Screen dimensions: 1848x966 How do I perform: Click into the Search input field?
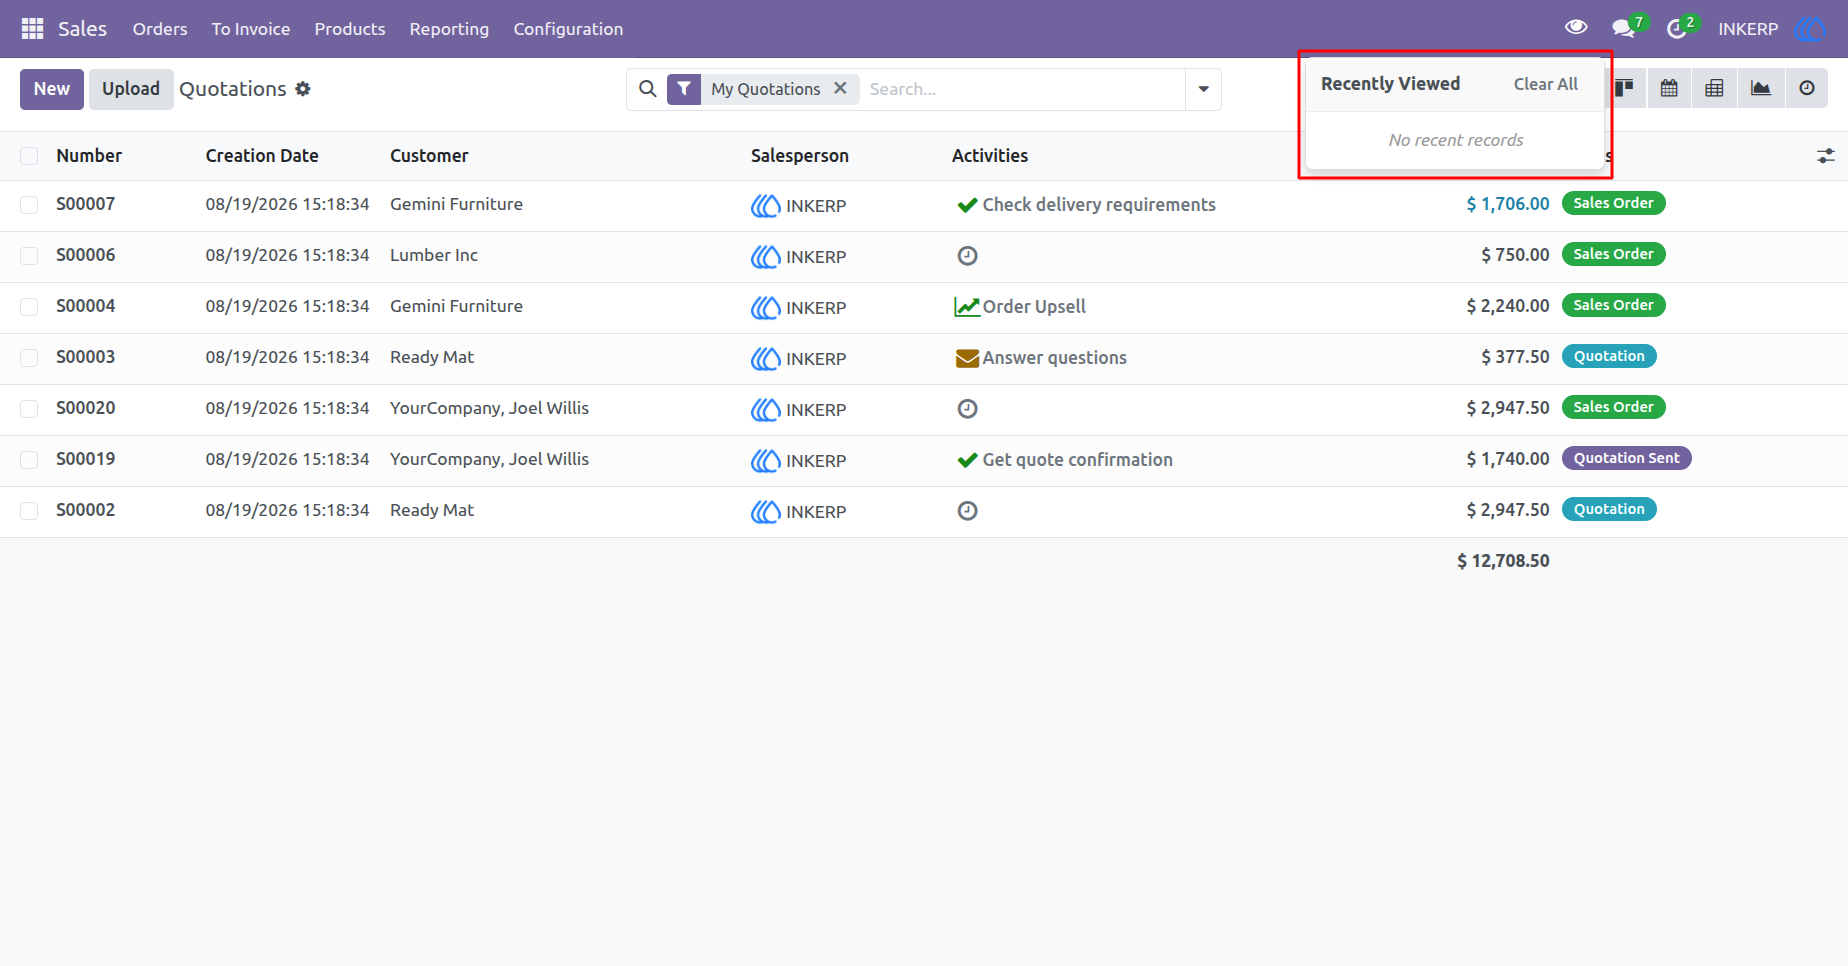(x=1022, y=89)
